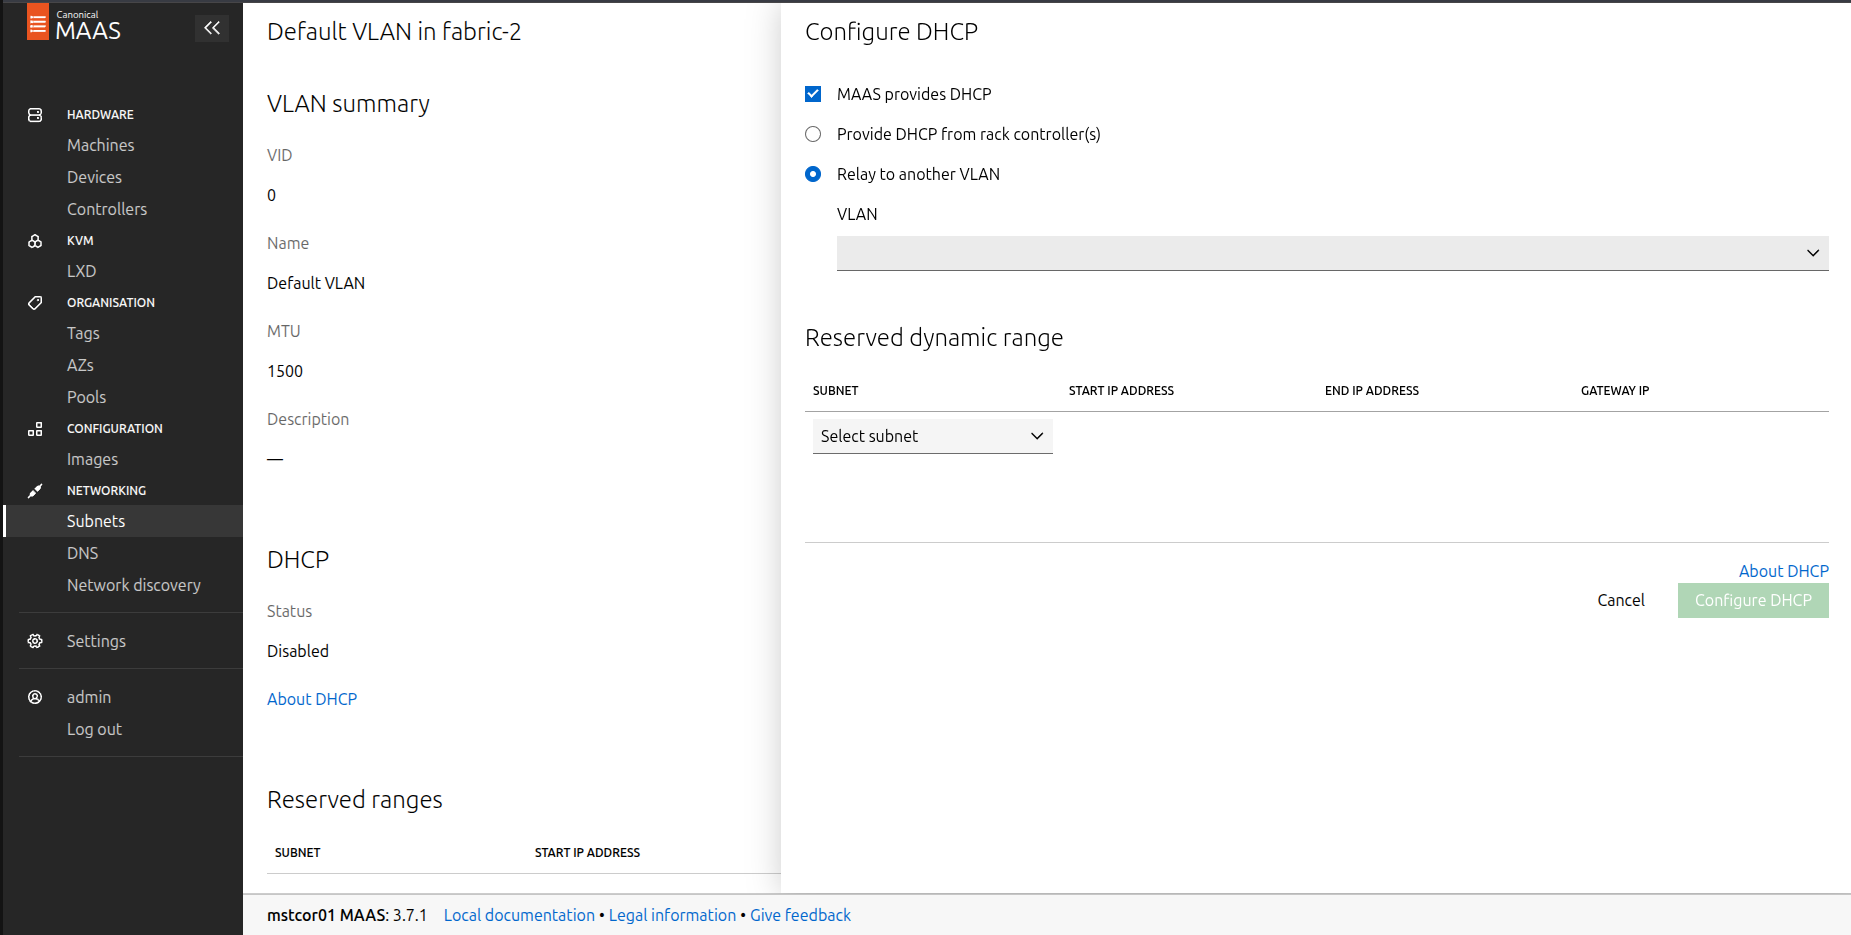Click the admin user icon
Image resolution: width=1851 pixels, height=935 pixels.
pos(35,697)
